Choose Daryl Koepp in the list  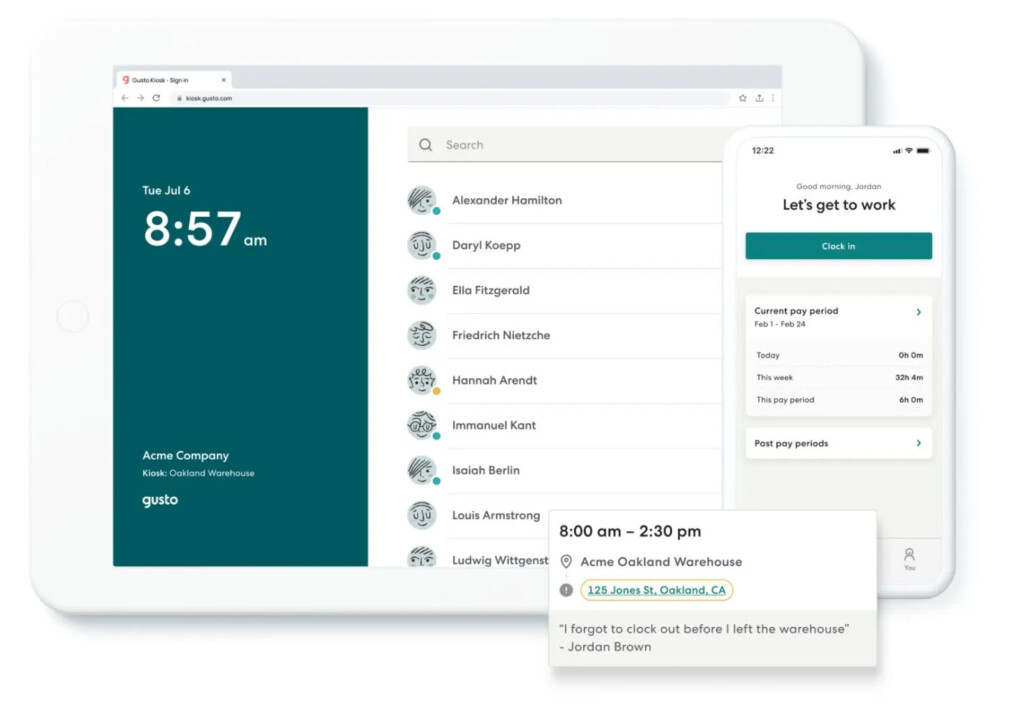tap(487, 246)
